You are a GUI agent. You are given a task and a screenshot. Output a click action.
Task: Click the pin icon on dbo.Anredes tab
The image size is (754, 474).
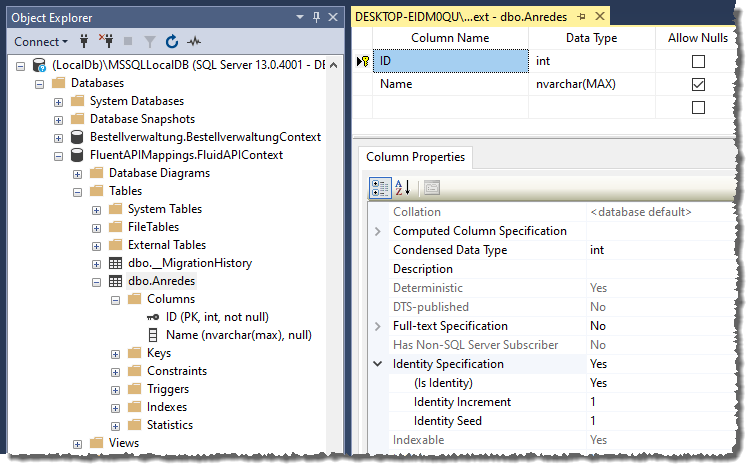point(582,17)
